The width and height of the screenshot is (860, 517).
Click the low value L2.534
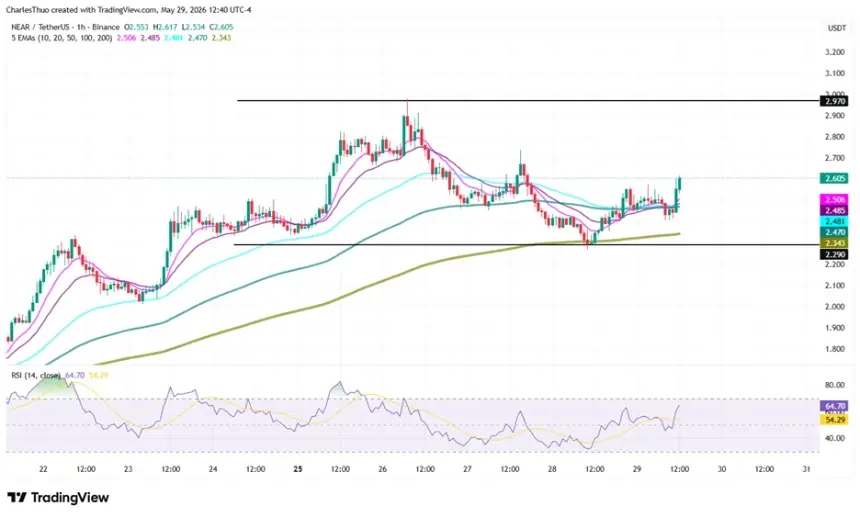click(194, 27)
